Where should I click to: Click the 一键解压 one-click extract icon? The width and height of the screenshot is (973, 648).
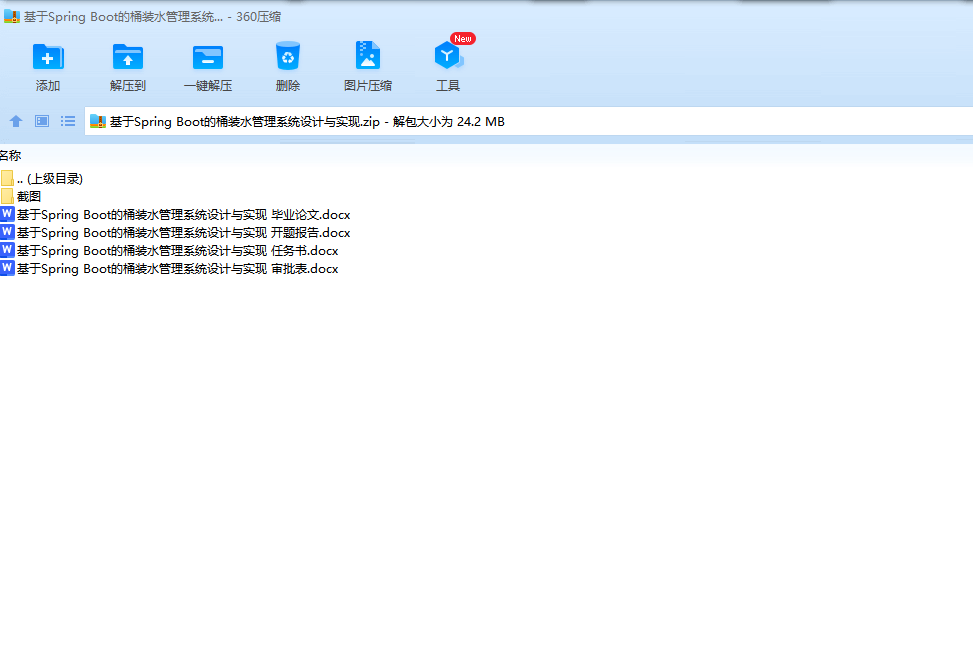point(208,57)
